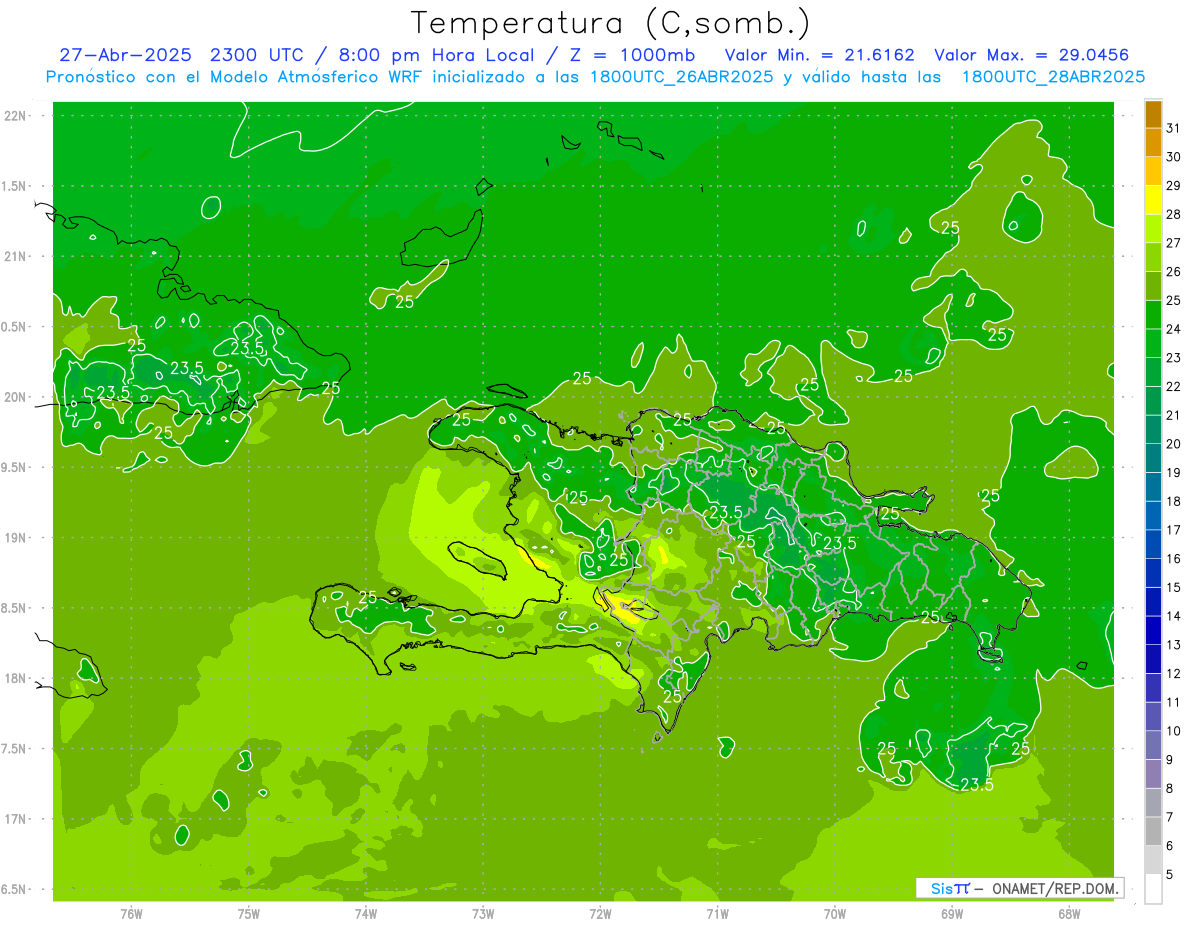
Task: Pick the dark blue legend swatch between 13 and 14
Action: point(1153,630)
